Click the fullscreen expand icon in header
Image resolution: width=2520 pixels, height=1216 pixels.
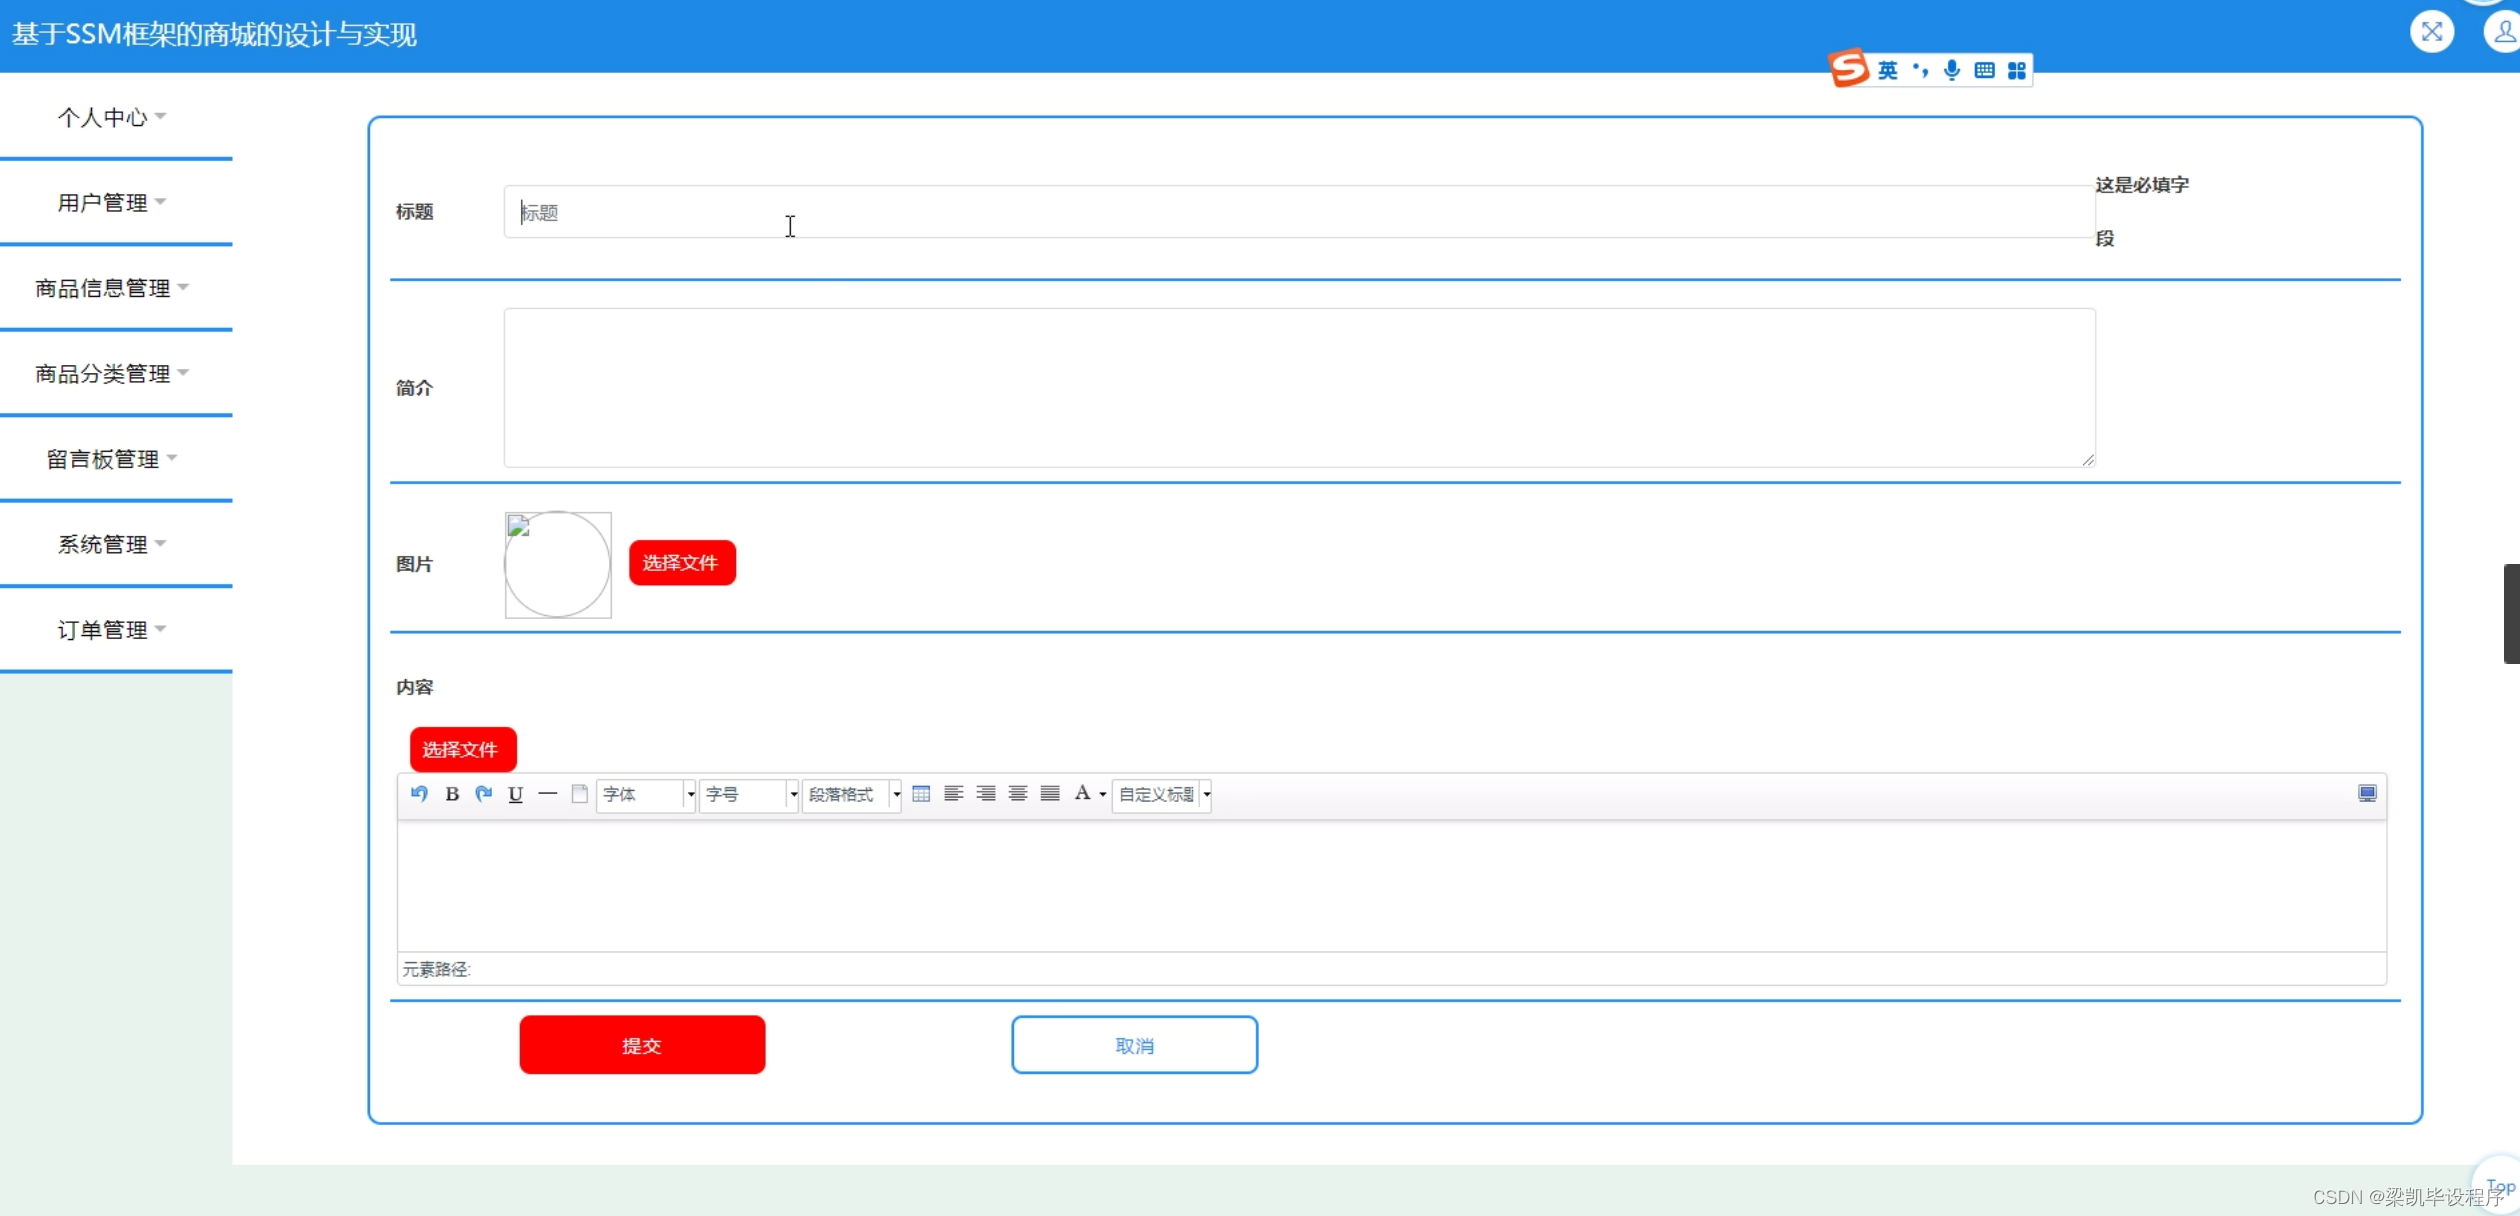tap(2432, 32)
